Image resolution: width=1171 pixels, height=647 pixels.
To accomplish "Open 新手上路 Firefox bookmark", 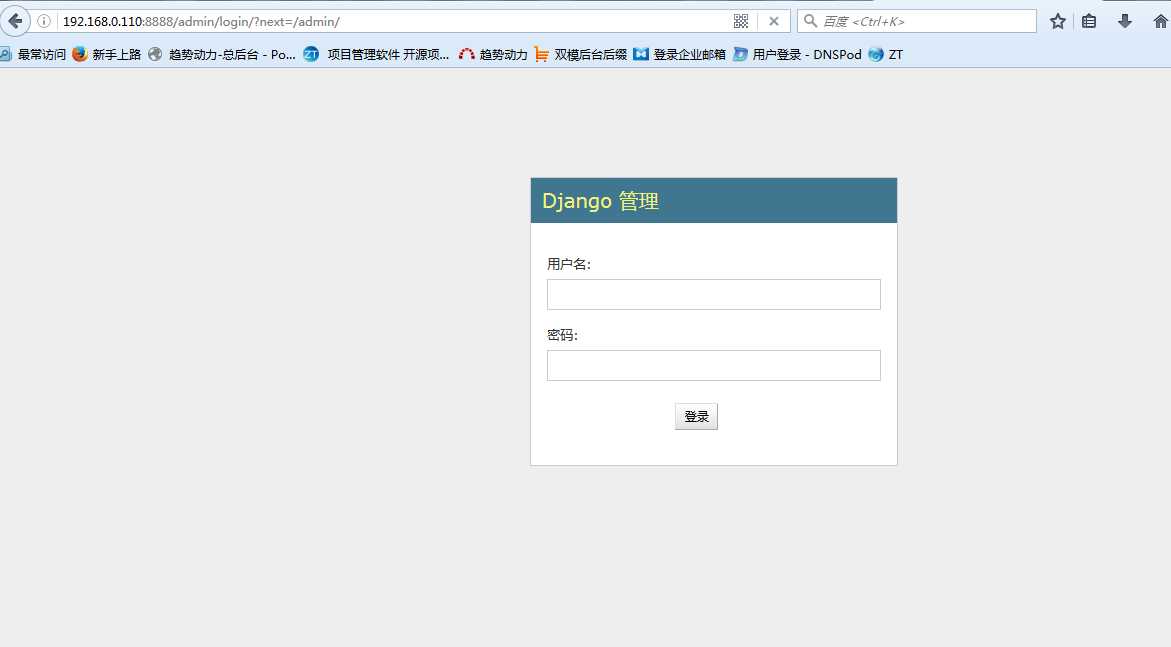I will coord(107,54).
